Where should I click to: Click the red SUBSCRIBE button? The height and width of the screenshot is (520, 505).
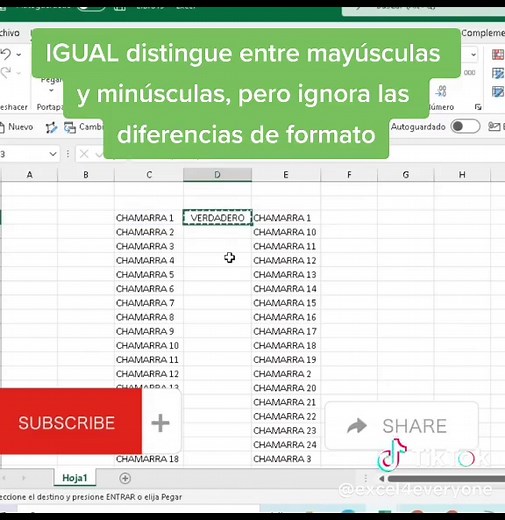[x=71, y=422]
